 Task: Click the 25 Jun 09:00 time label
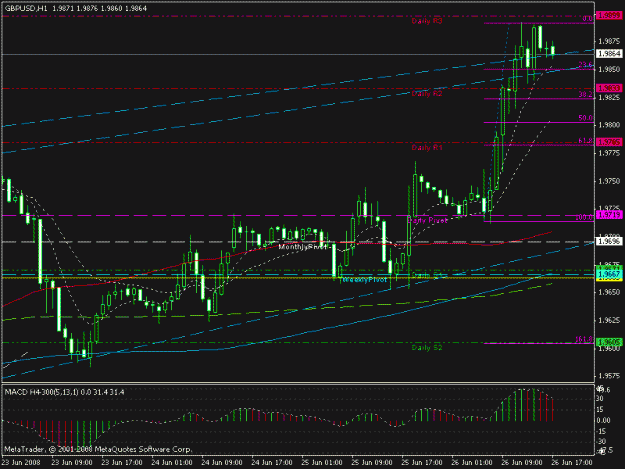[371, 463]
